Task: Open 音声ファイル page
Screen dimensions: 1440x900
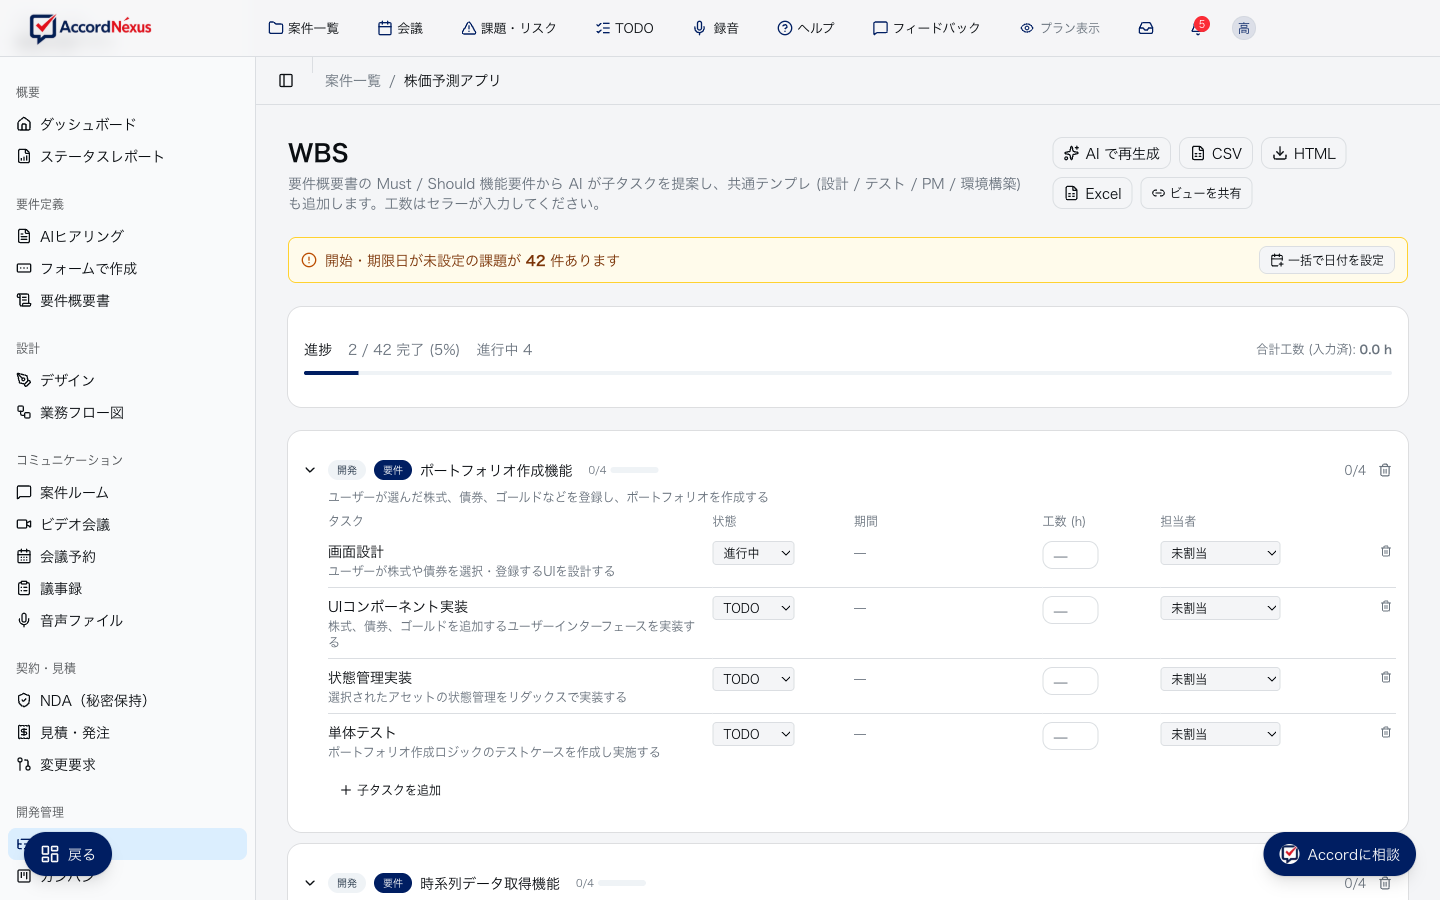Action: pos(127,620)
